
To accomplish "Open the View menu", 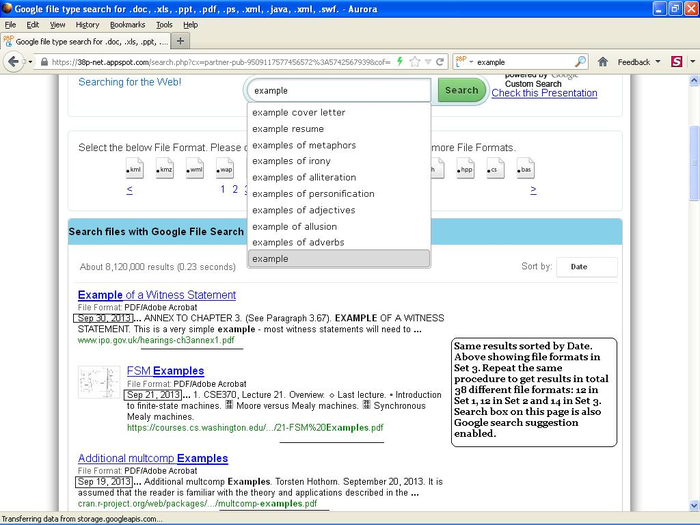I will point(57,25).
